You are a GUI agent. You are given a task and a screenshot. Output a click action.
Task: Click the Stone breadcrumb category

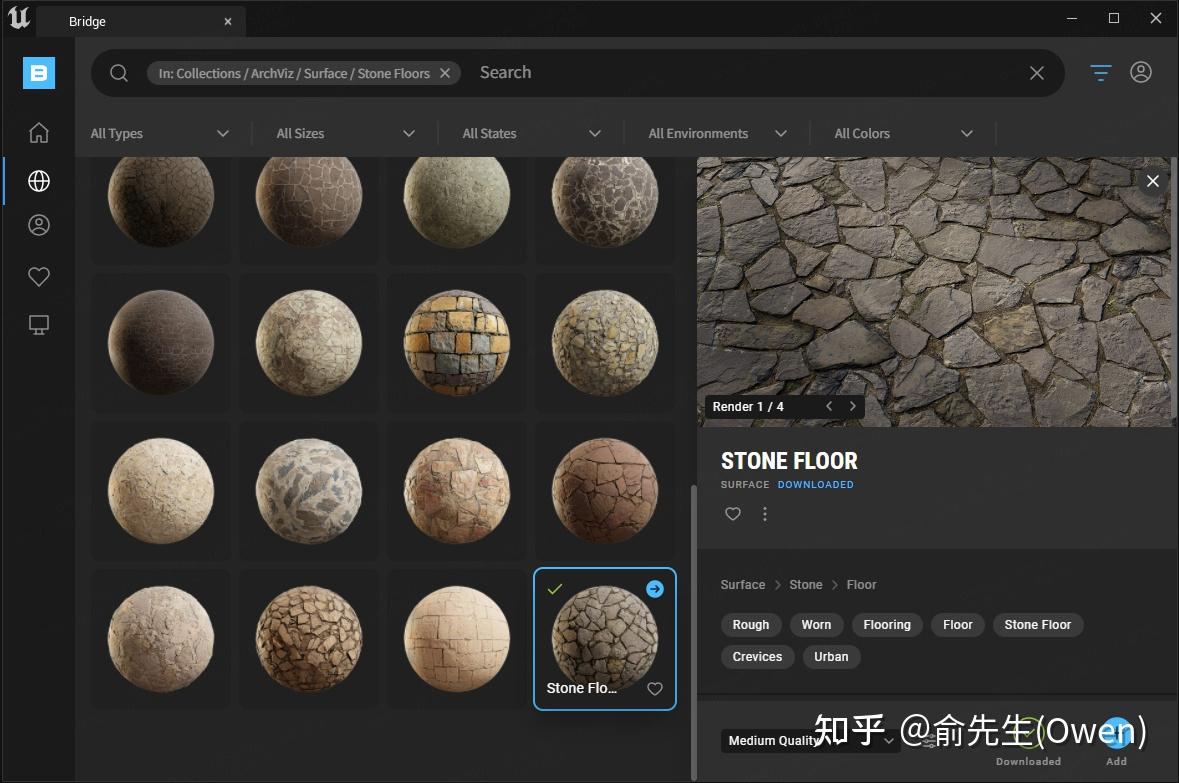pyautogui.click(x=805, y=585)
